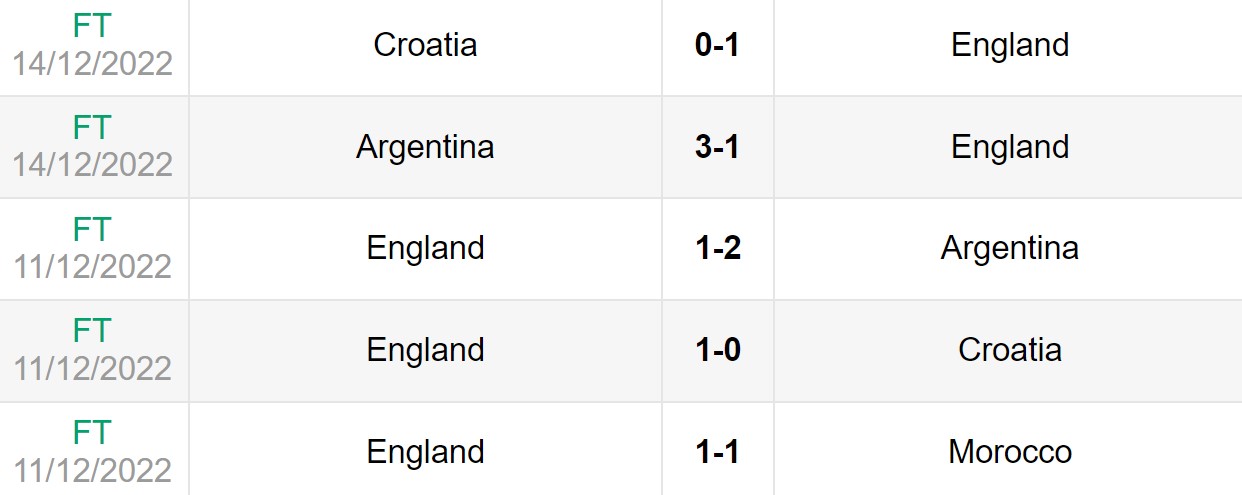Select away team England in the 3-1 match

[x=1010, y=147]
